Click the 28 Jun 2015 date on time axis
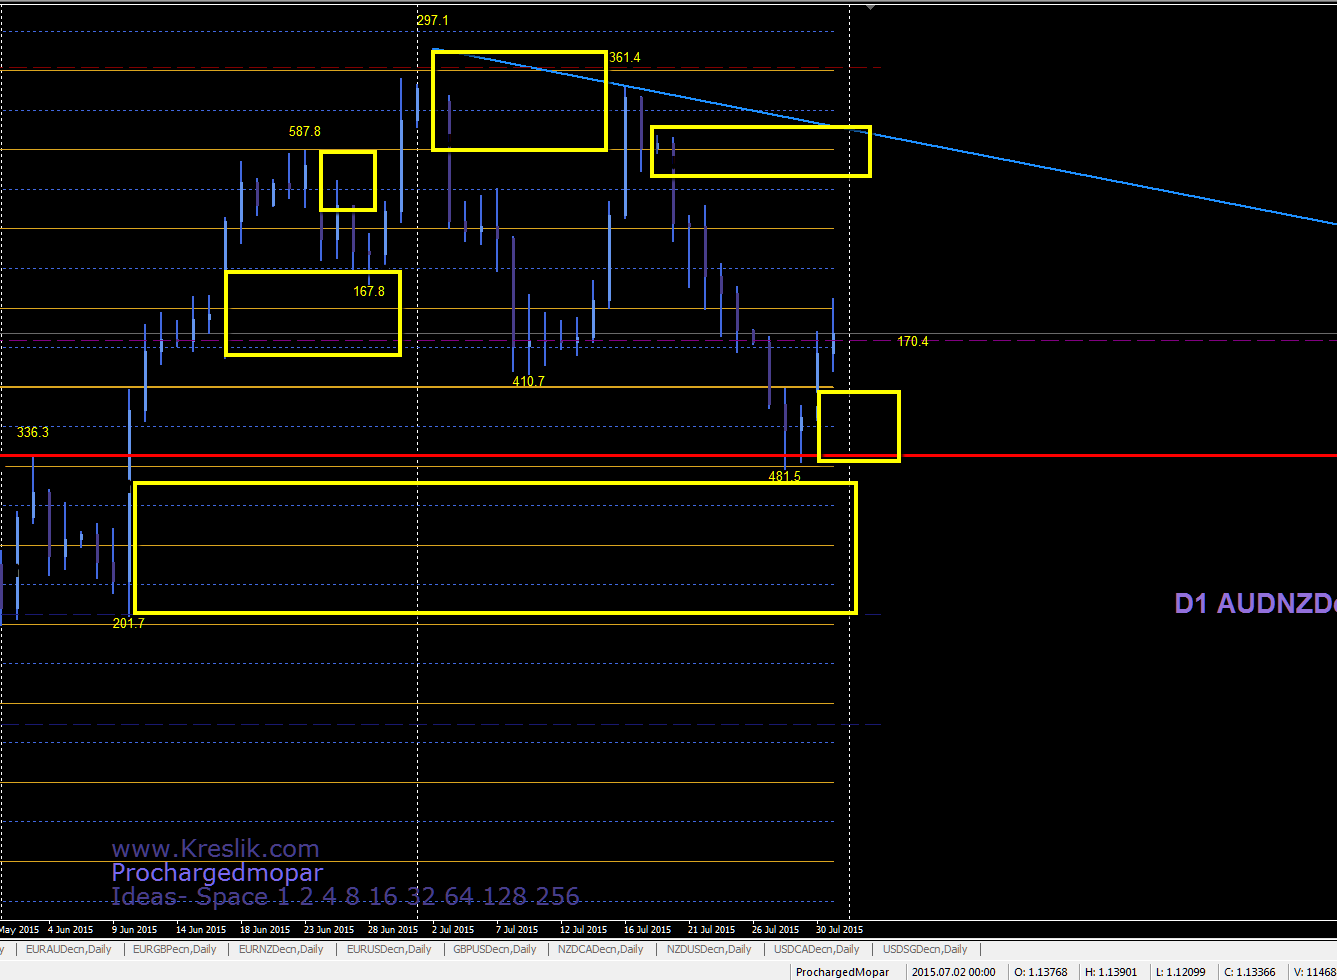This screenshot has height=980, width=1337. 393,930
